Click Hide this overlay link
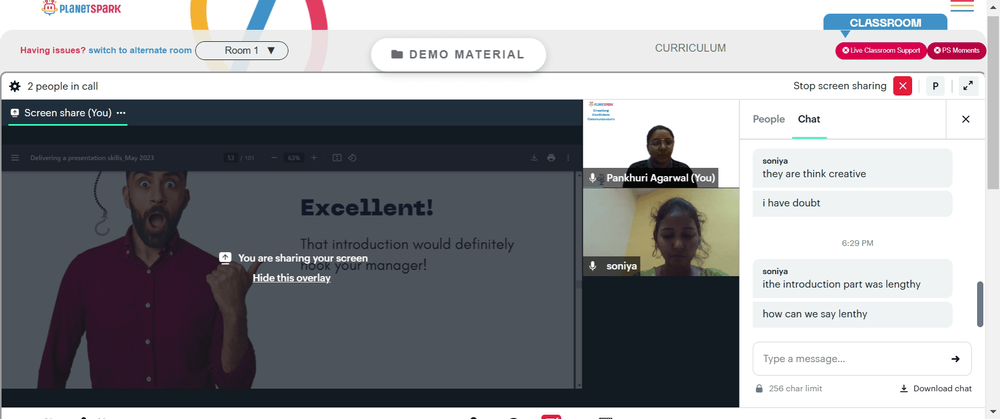This screenshot has width=1000, height=419. (x=291, y=278)
